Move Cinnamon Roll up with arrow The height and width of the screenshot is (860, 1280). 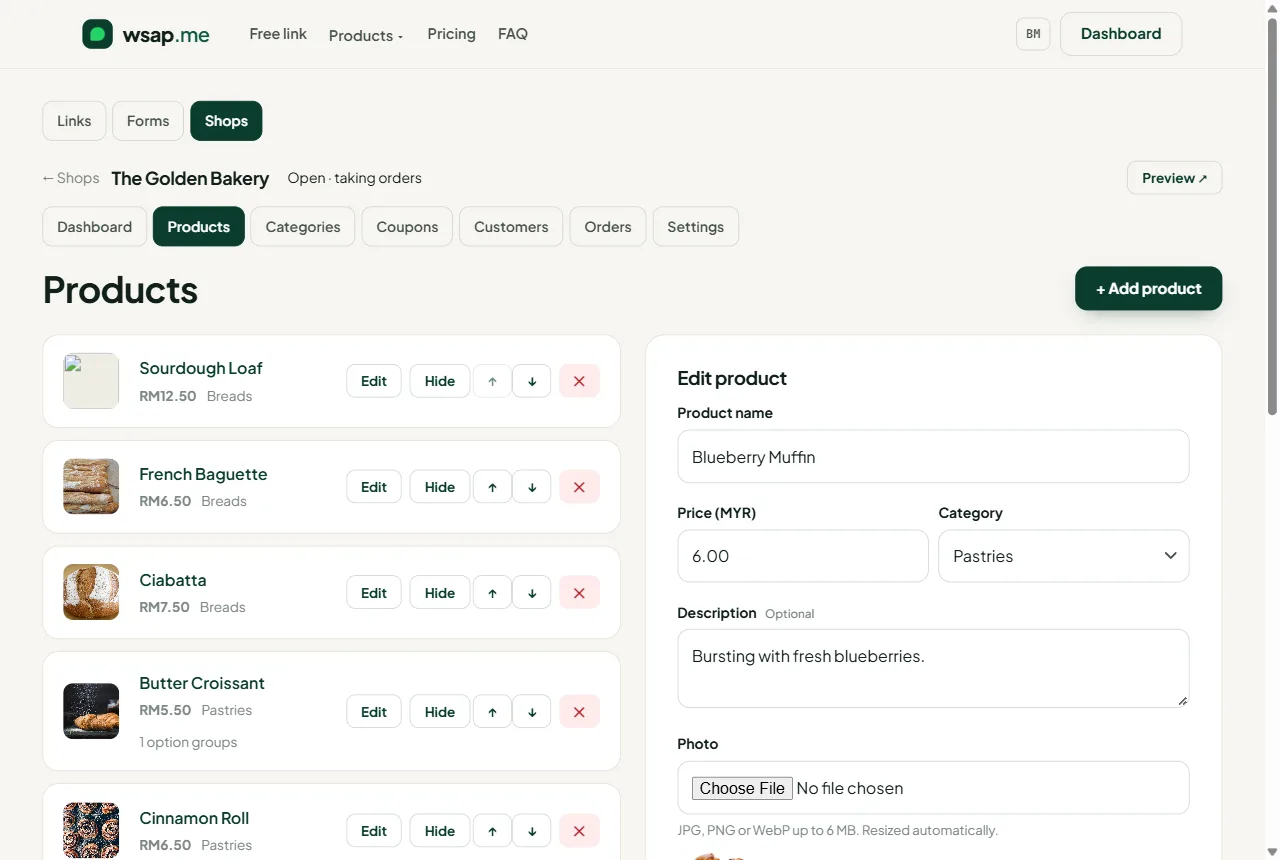point(492,831)
